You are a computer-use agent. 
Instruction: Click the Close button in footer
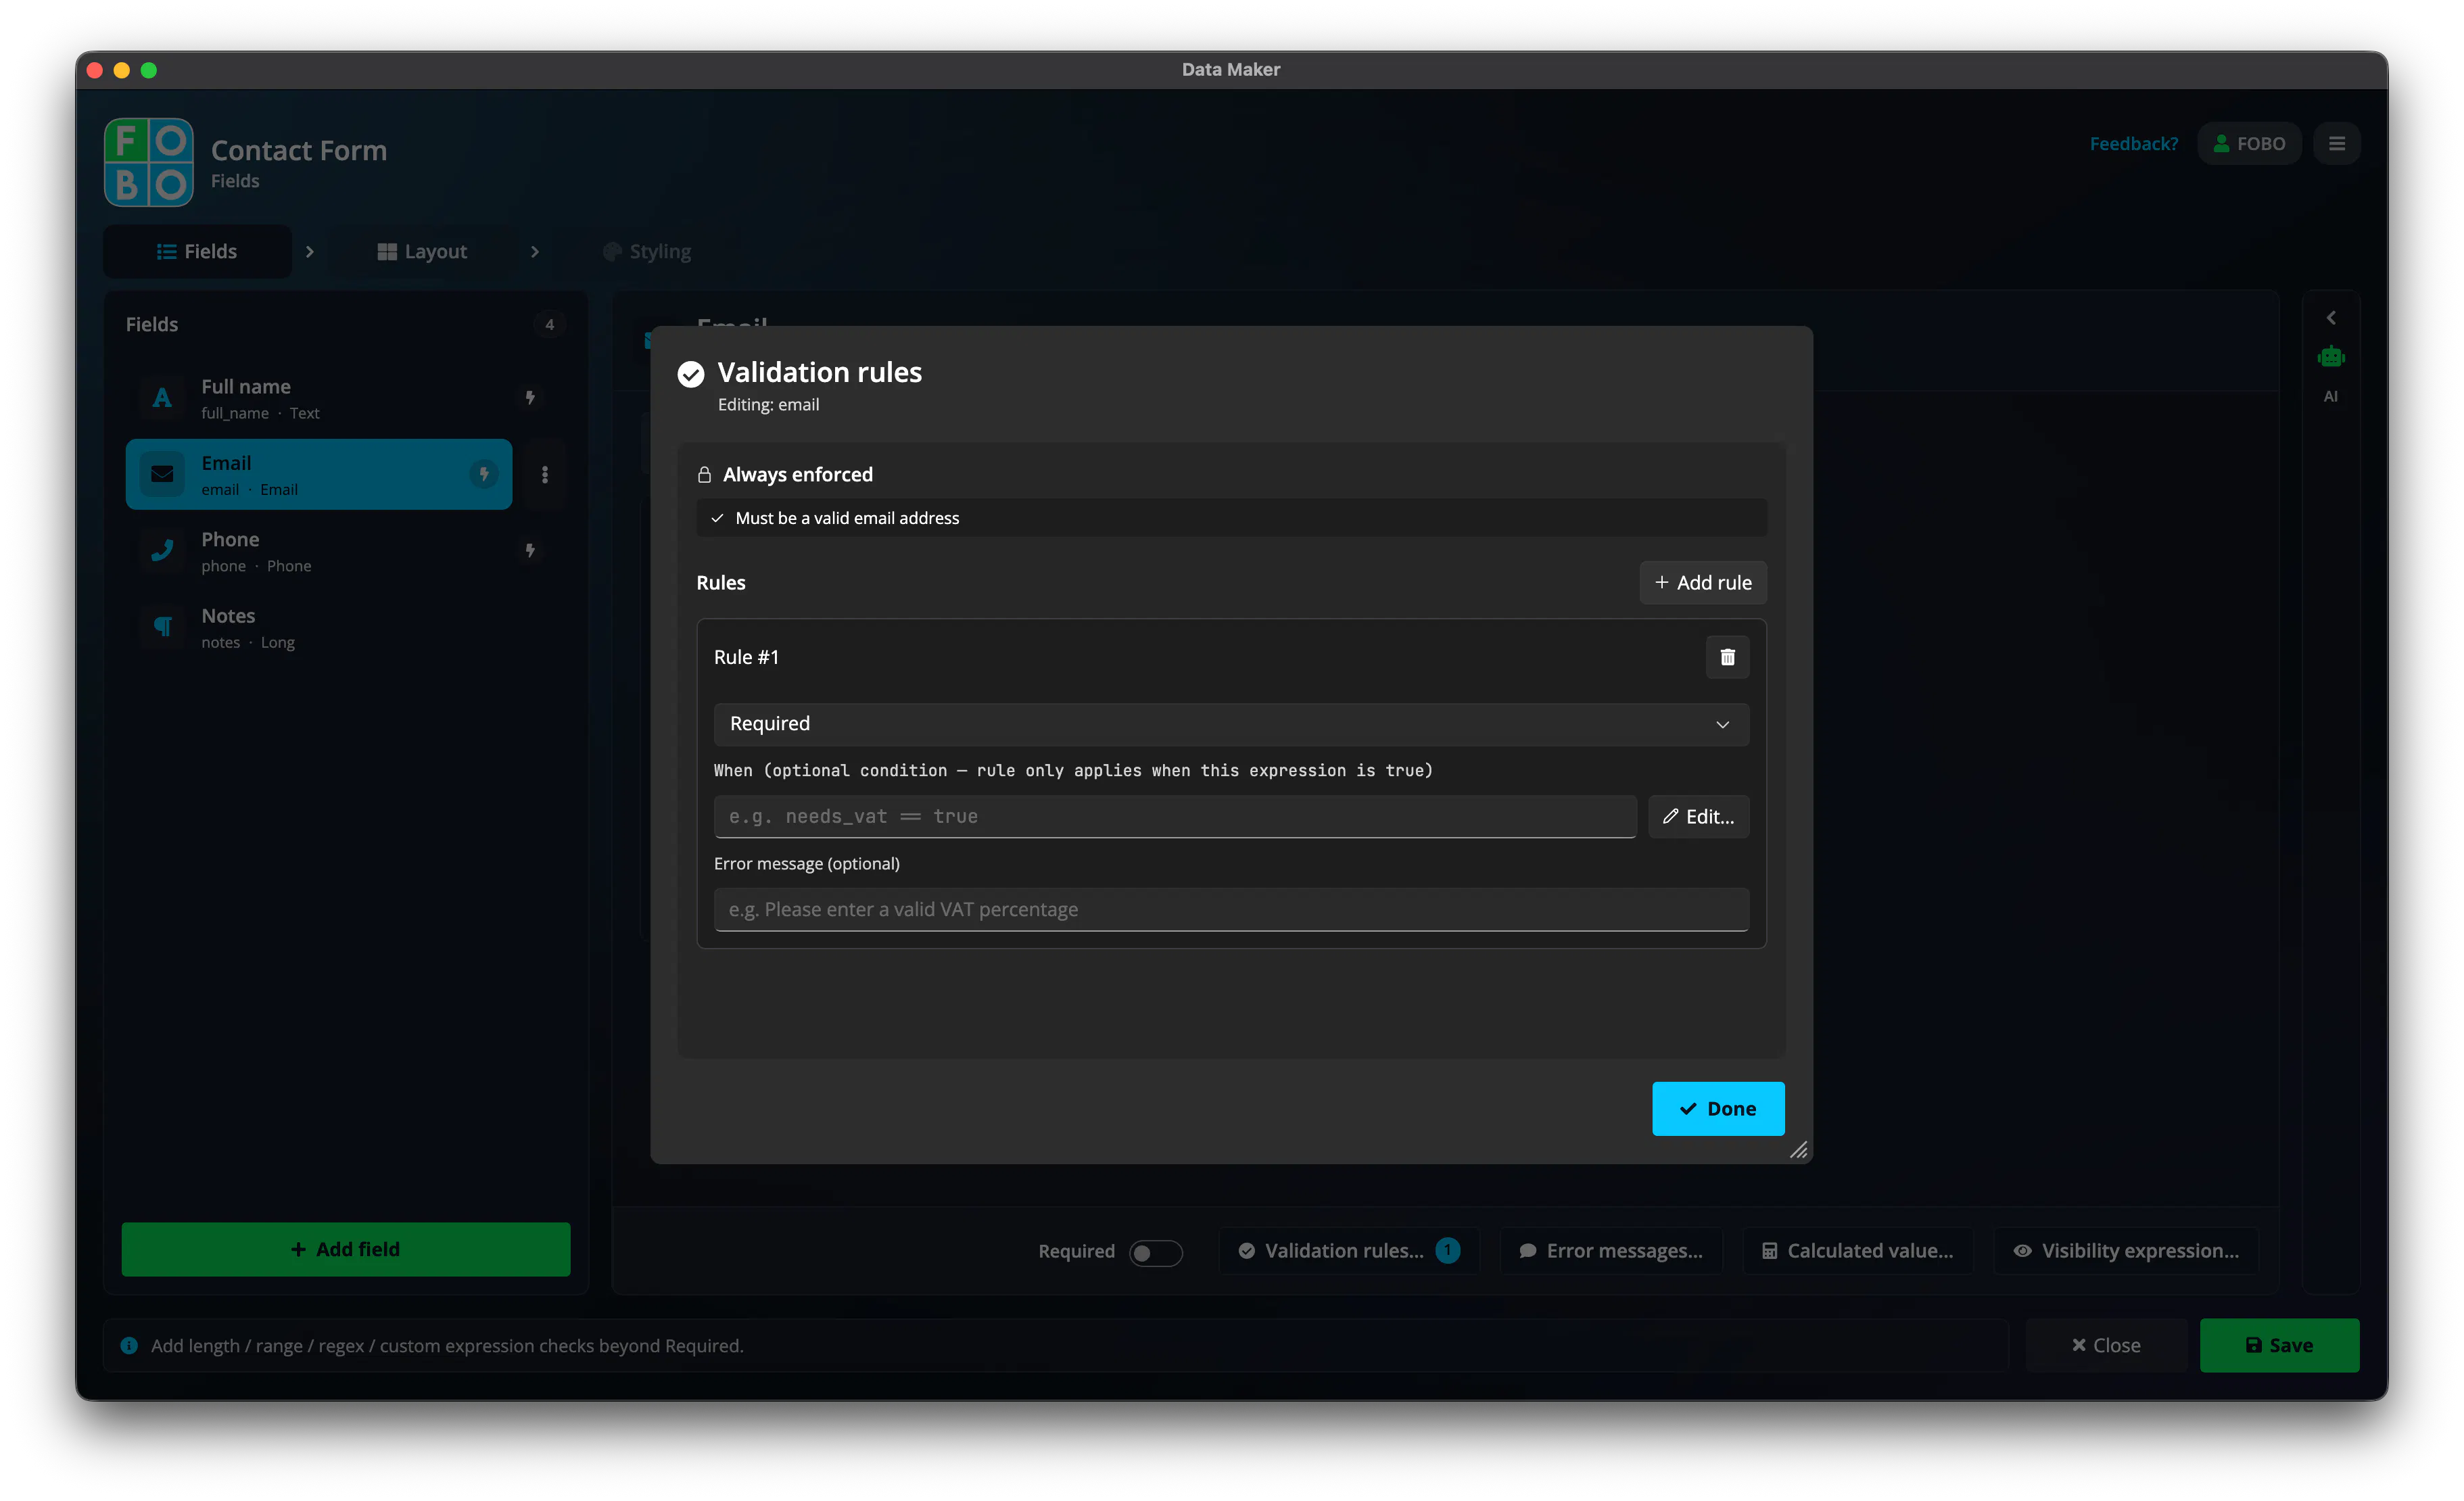point(2106,1345)
